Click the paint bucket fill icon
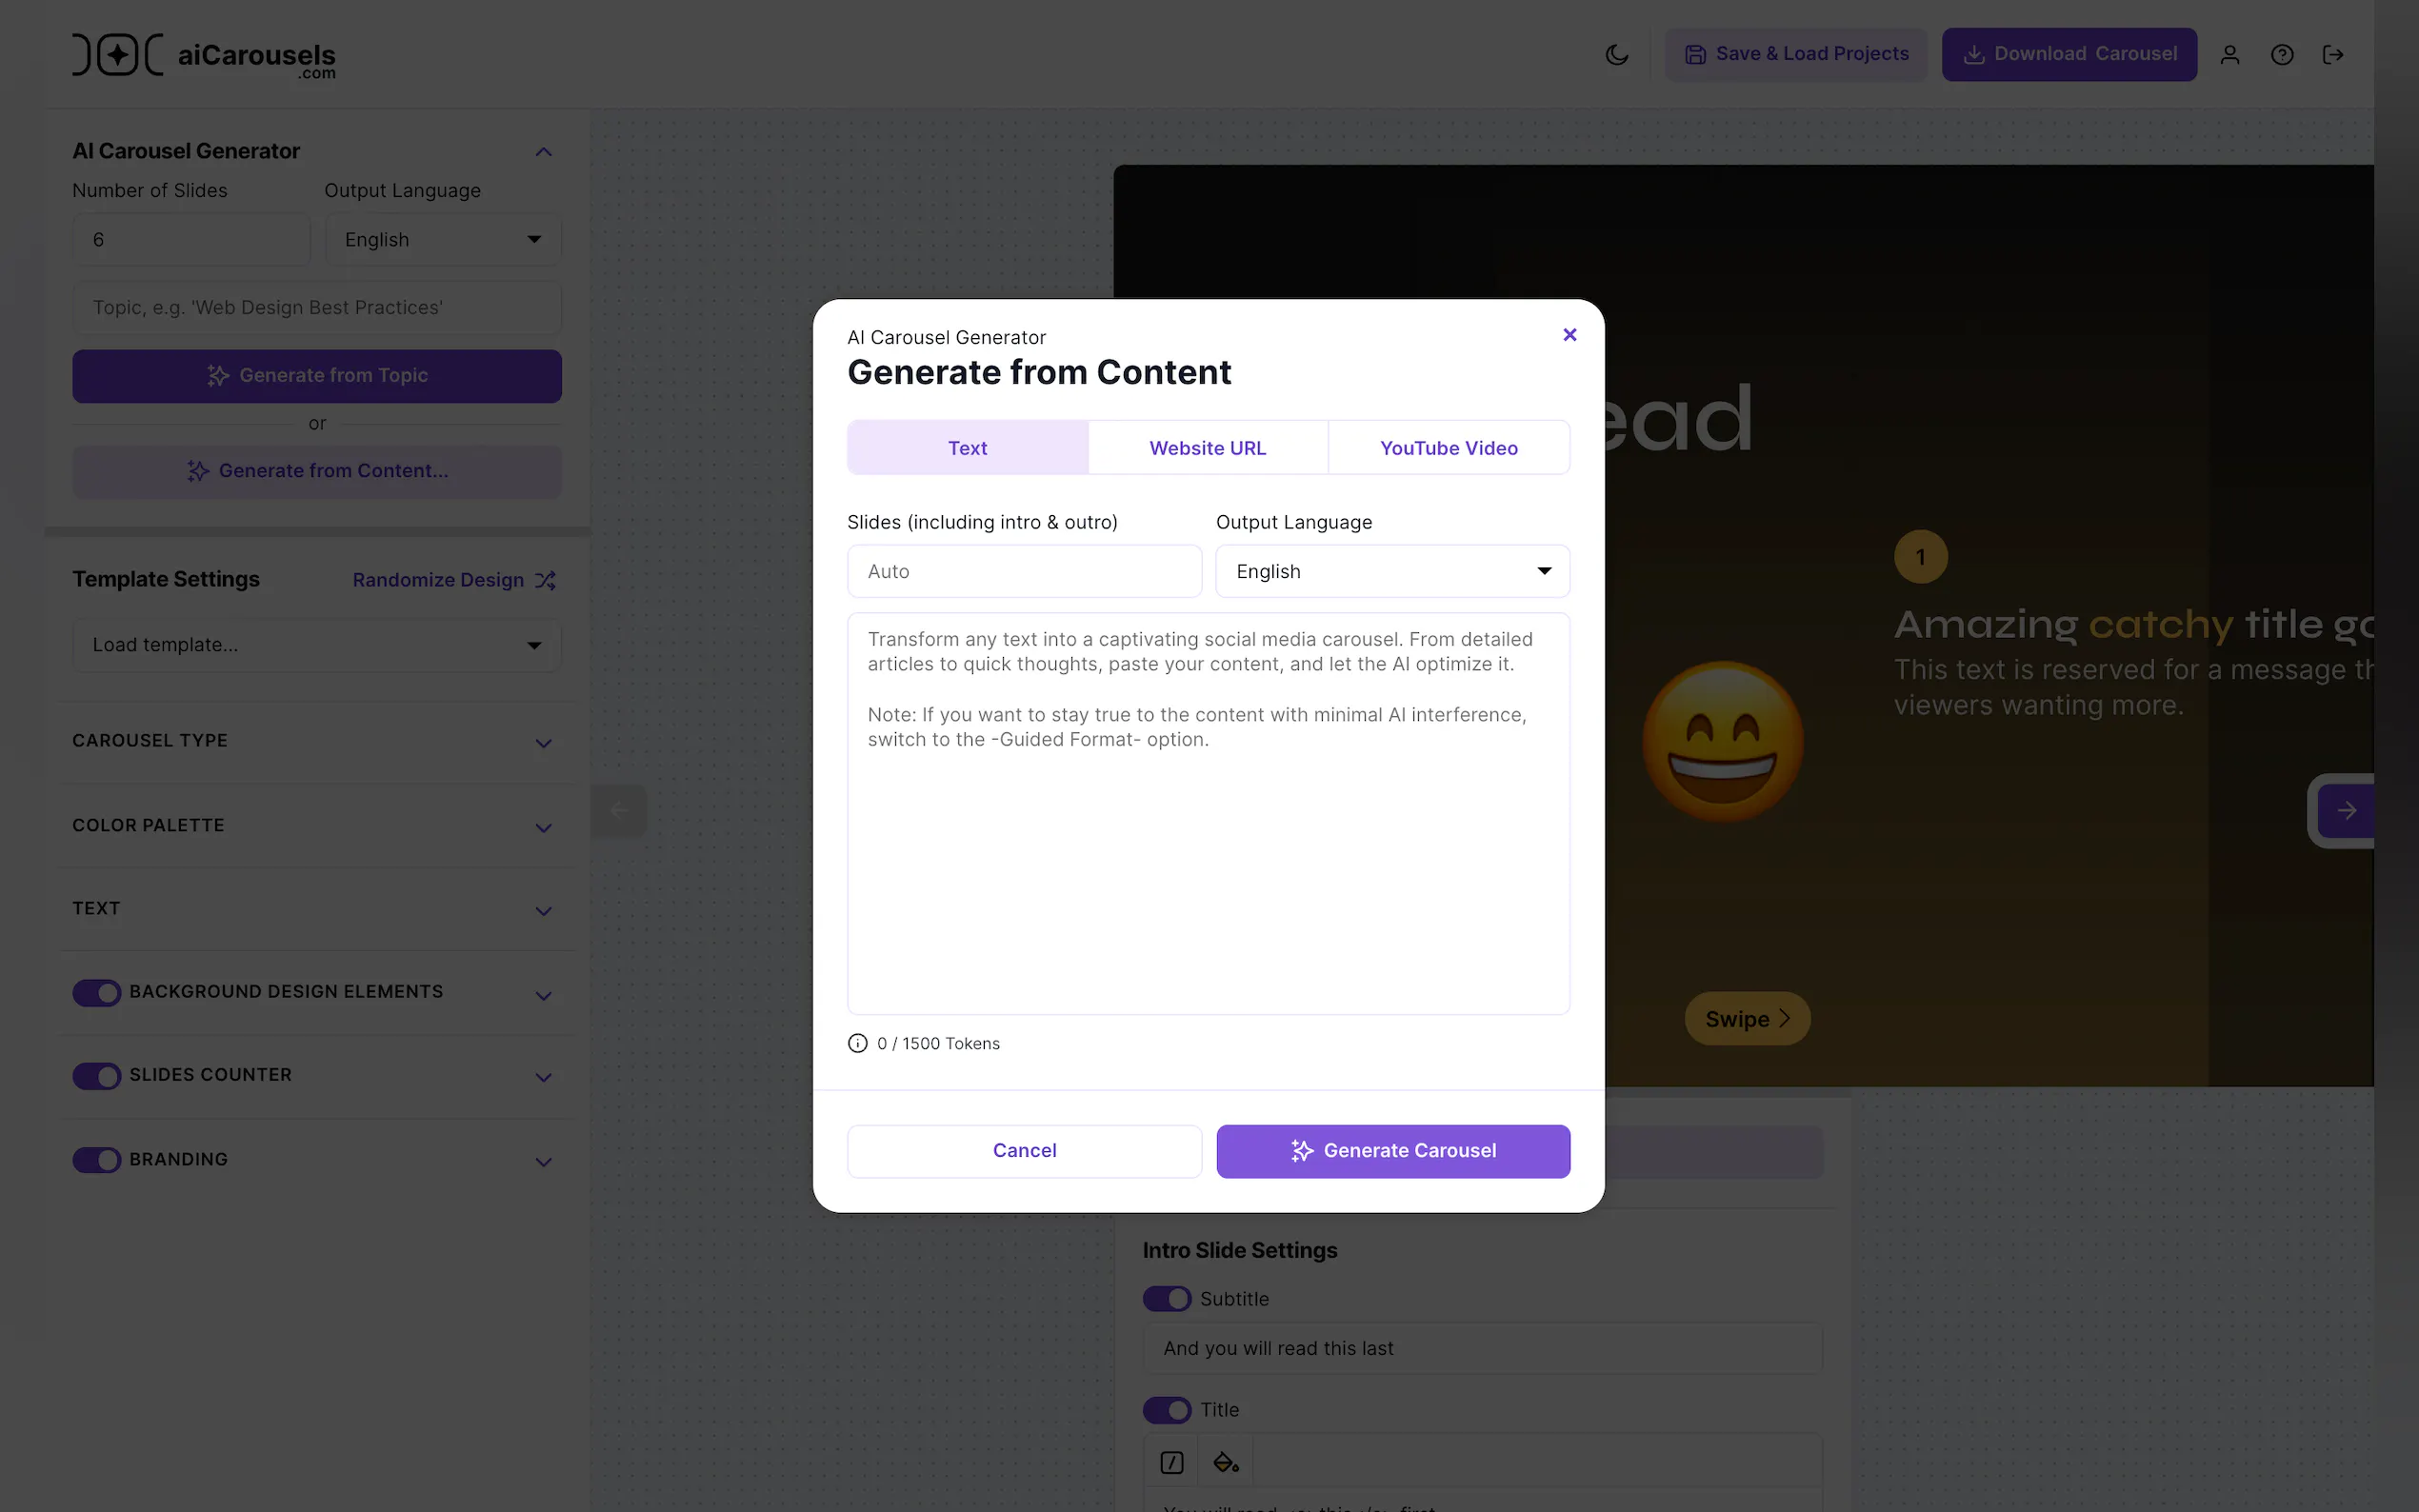This screenshot has width=2419, height=1512. coord(1225,1462)
